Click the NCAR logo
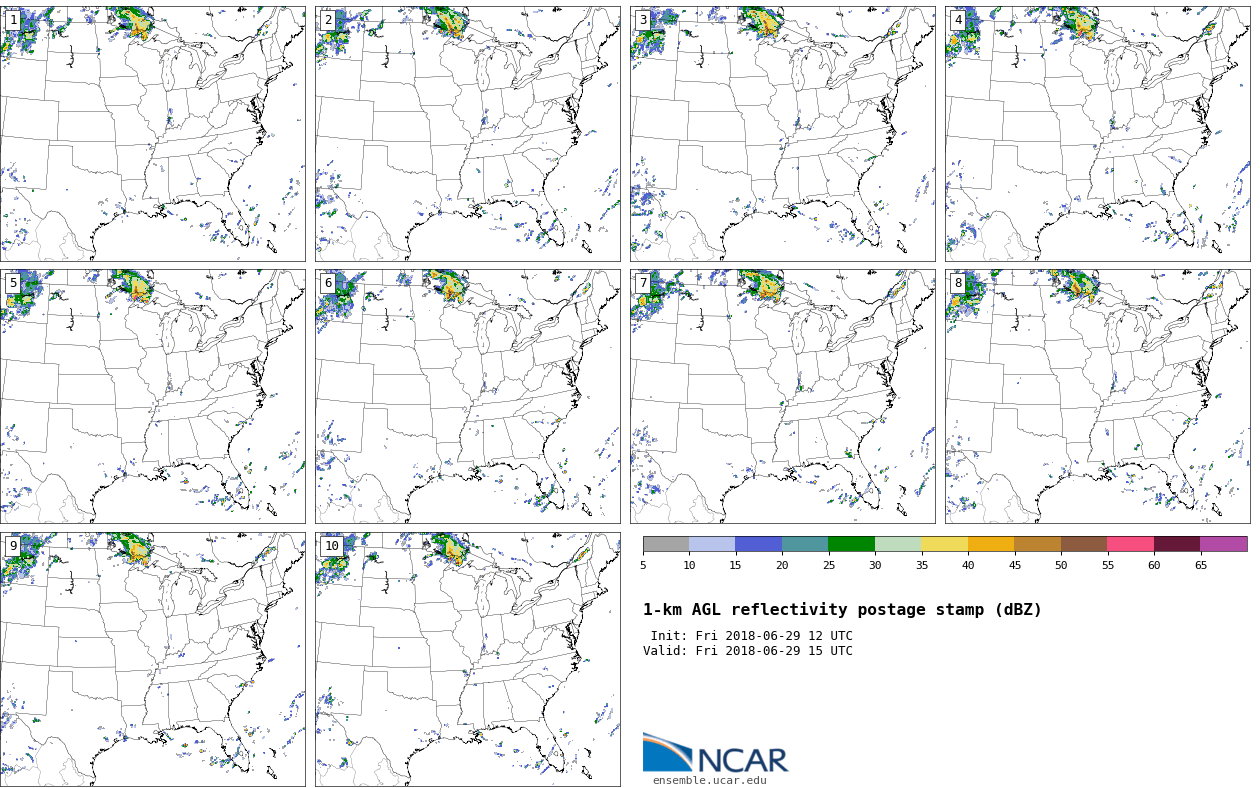The width and height of the screenshot is (1260, 788). click(x=715, y=753)
